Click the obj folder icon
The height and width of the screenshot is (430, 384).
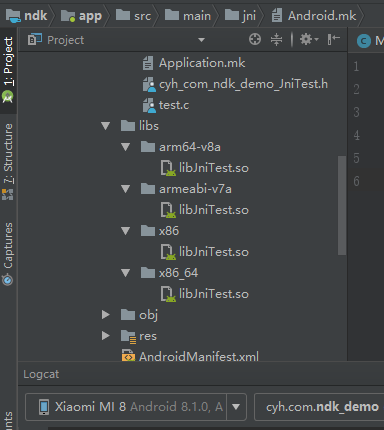[128, 315]
